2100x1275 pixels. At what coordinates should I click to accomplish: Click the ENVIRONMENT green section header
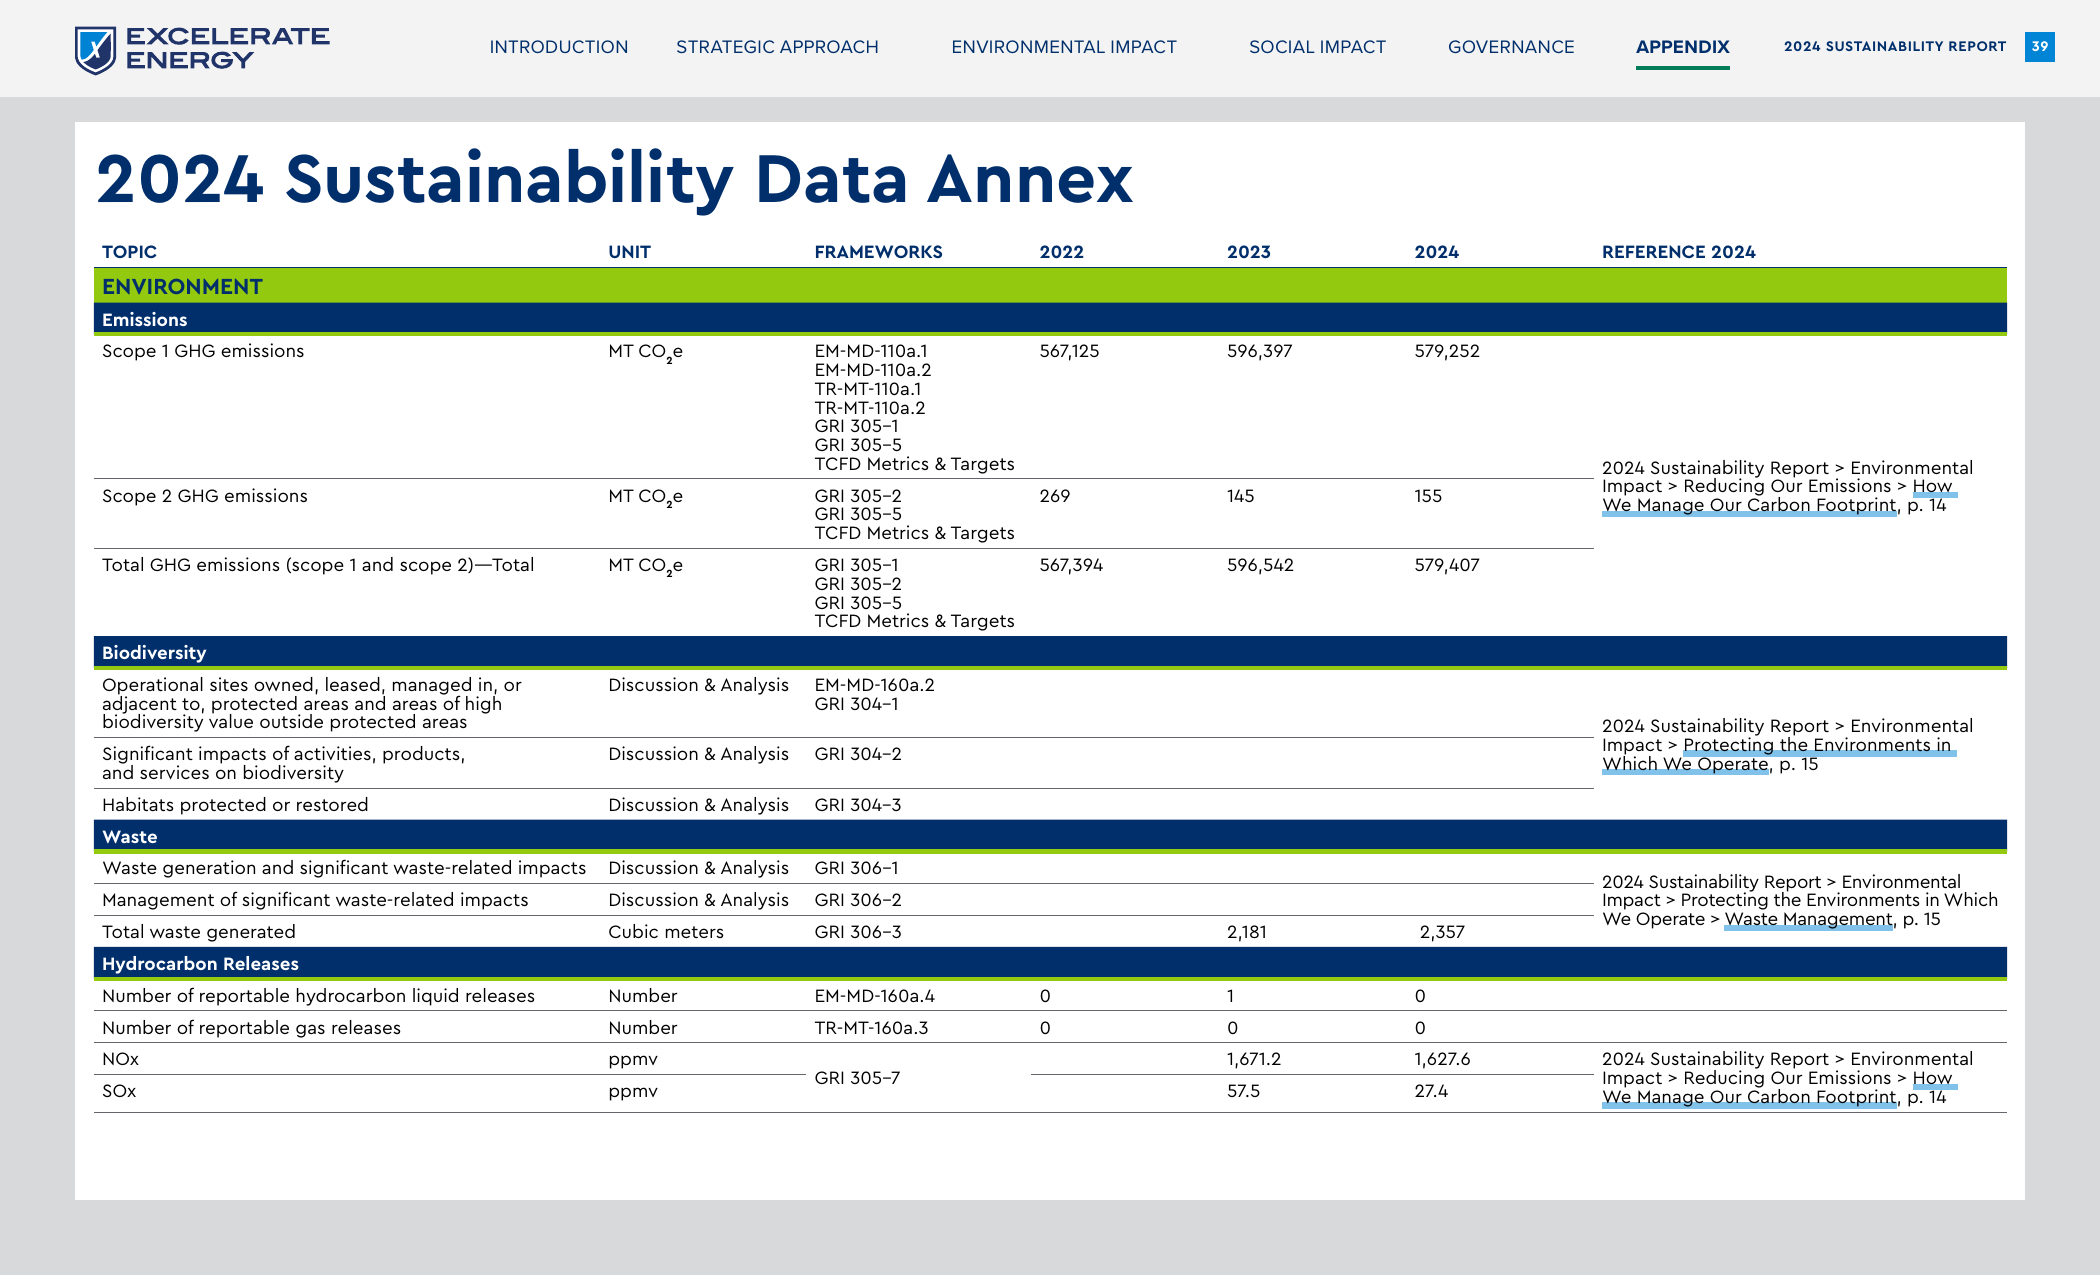coord(1050,287)
